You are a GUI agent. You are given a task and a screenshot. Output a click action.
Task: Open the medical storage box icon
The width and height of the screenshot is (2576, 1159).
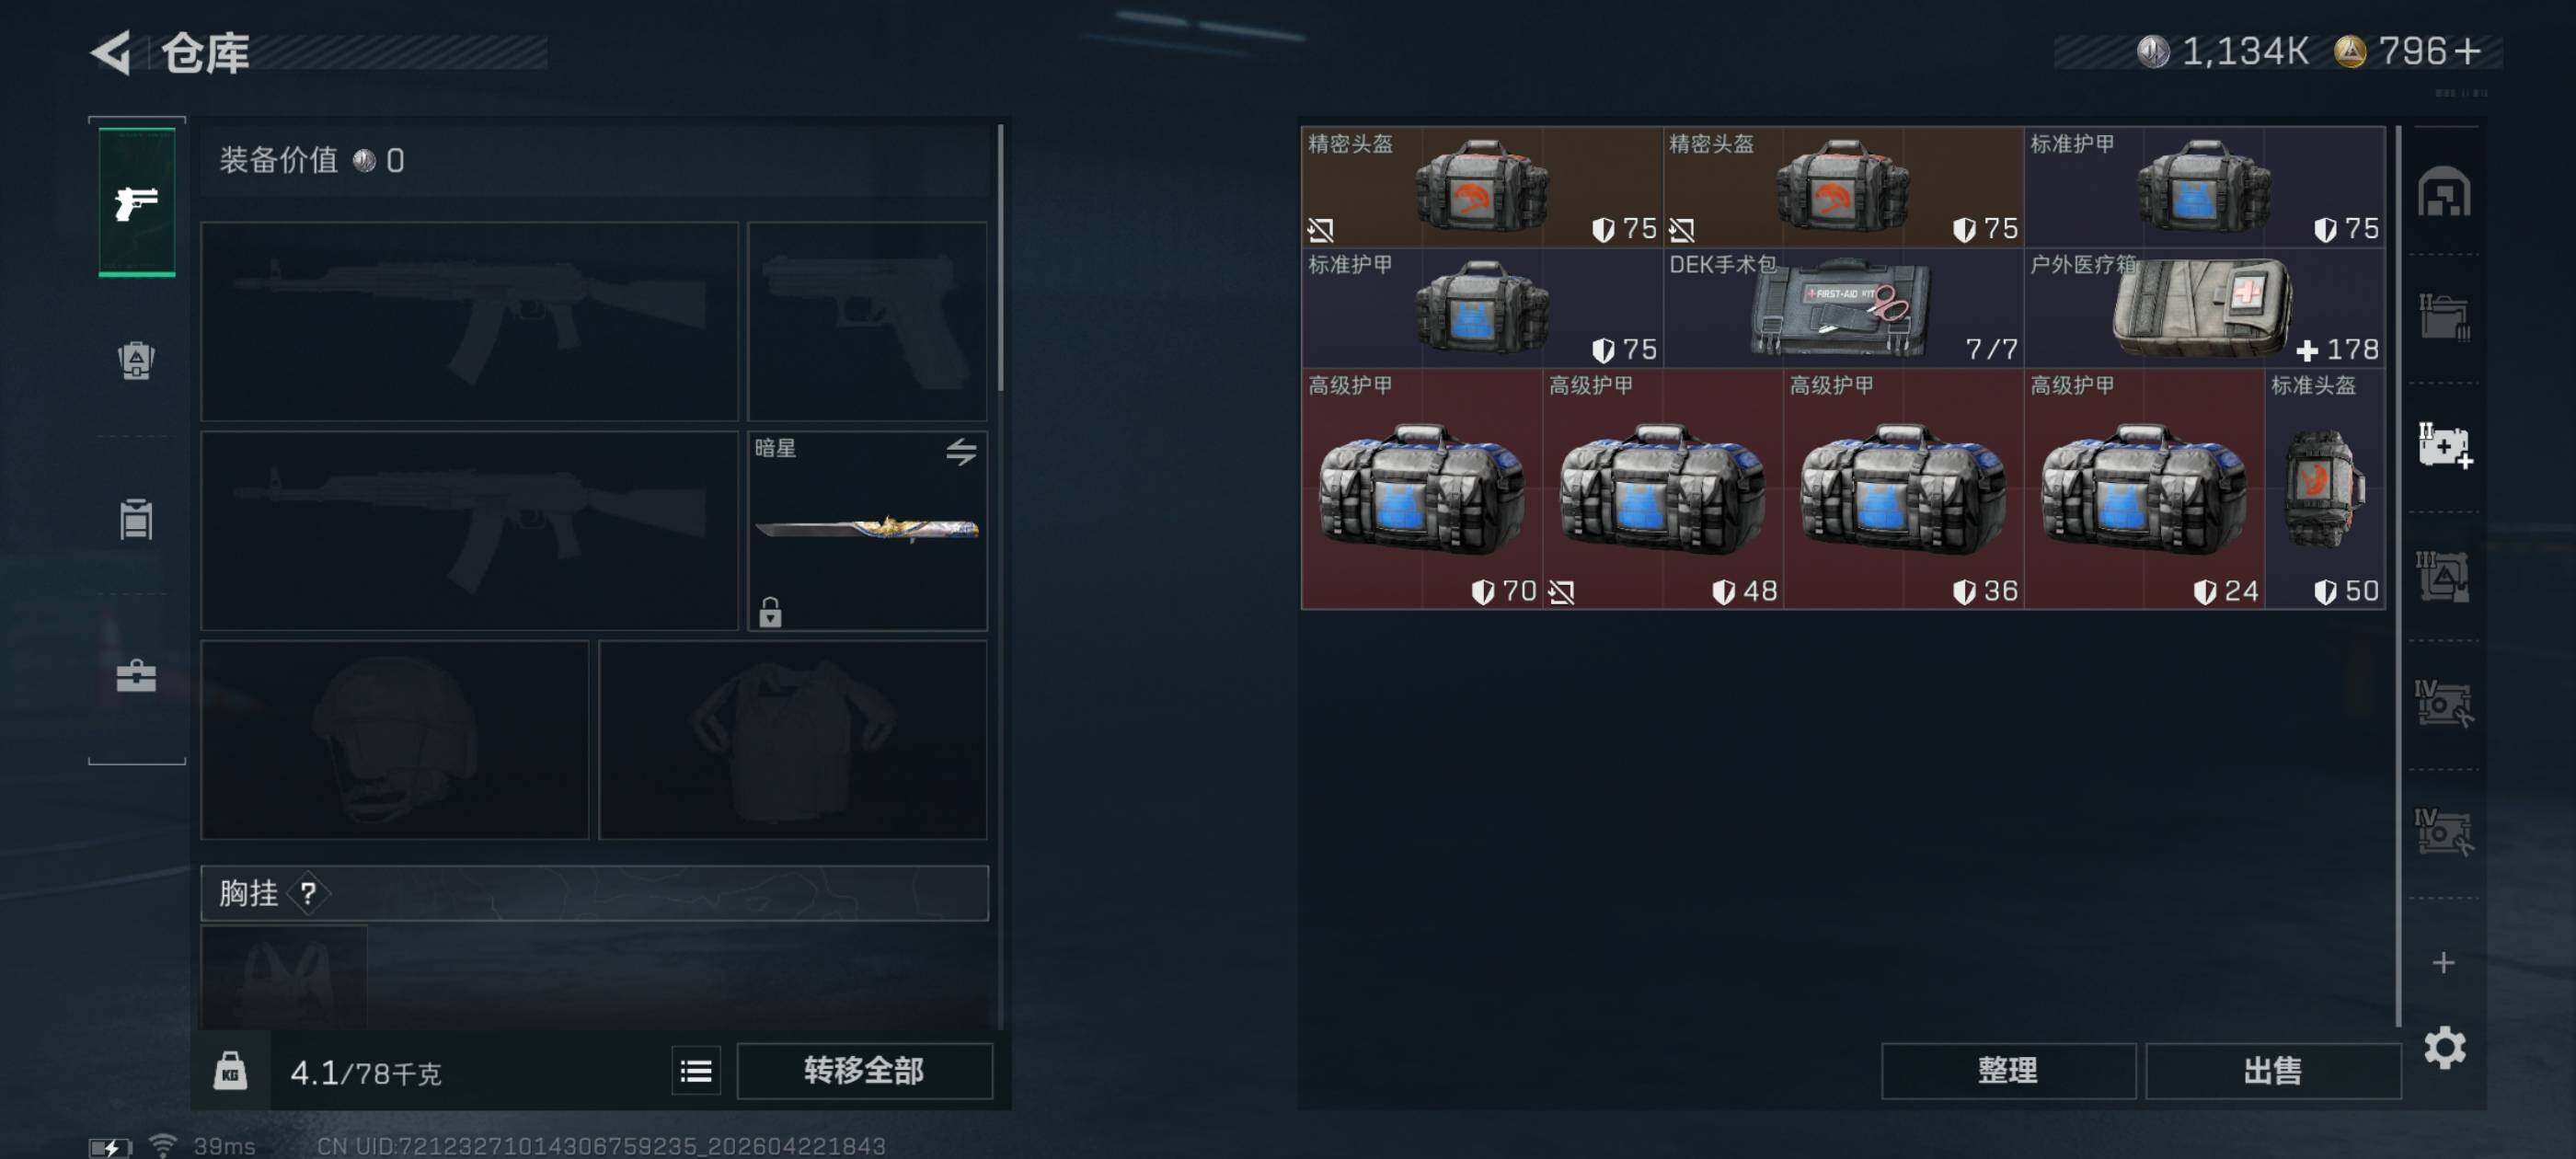(x=2443, y=446)
